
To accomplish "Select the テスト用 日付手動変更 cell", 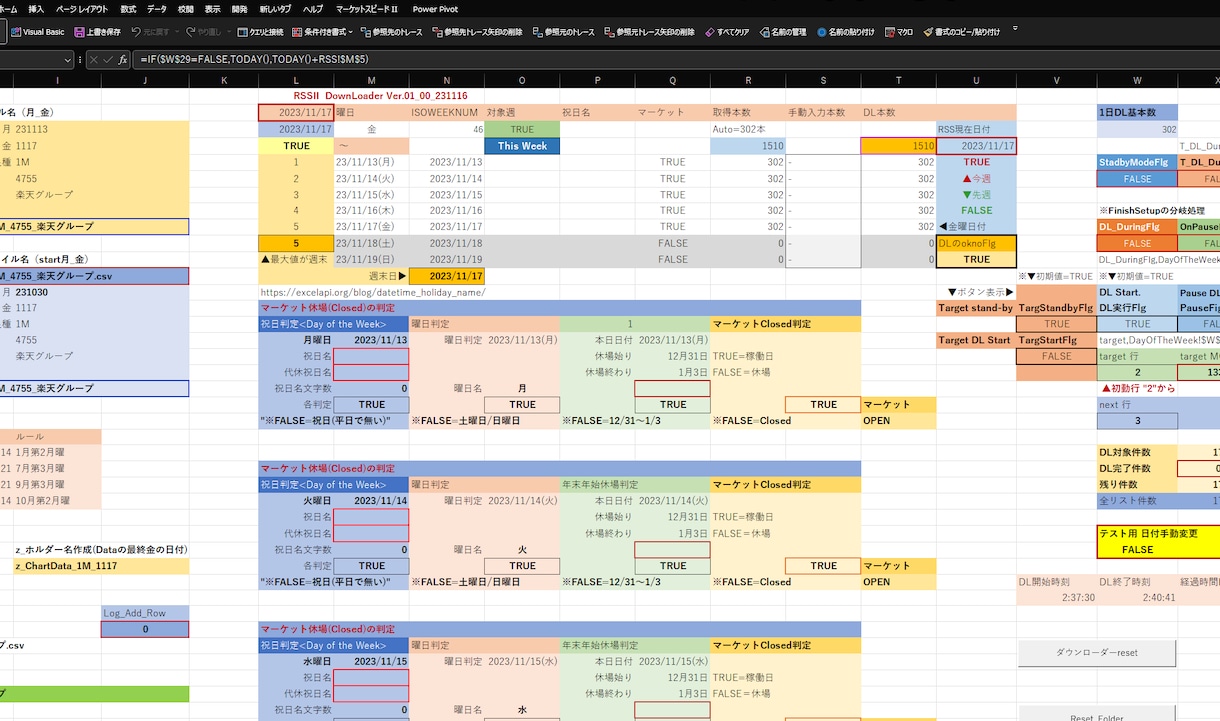I will 1158,533.
